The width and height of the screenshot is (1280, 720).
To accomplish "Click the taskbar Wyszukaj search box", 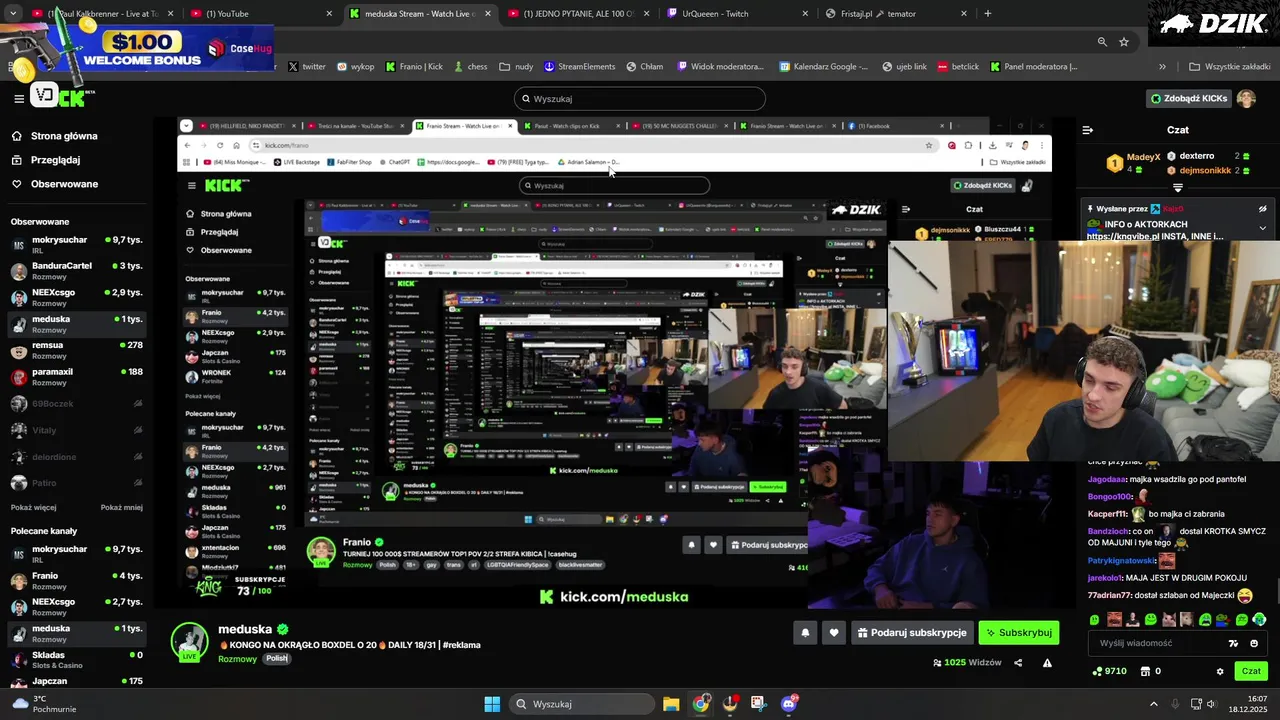I will pos(580,704).
